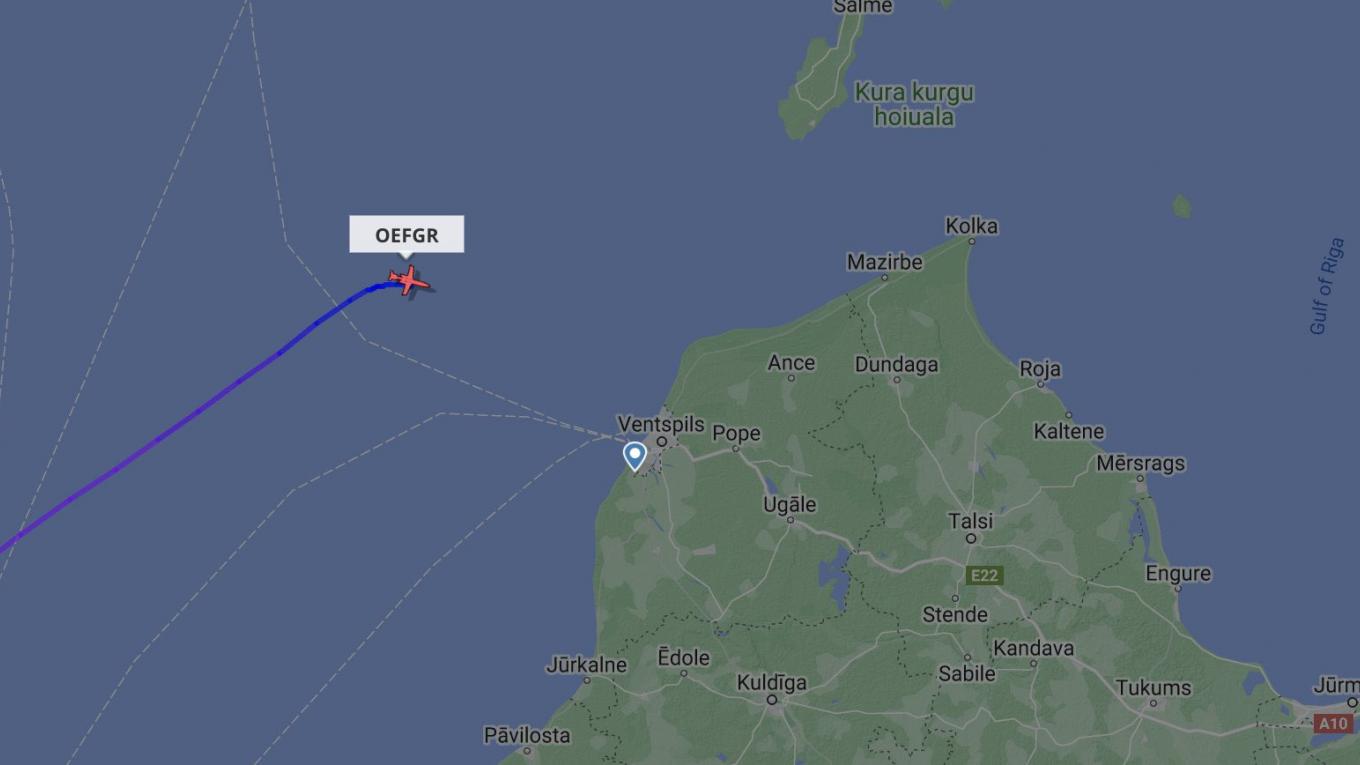Viewport: 1360px width, 765px height.
Task: Click the Talsi town marker
Action: (970, 539)
